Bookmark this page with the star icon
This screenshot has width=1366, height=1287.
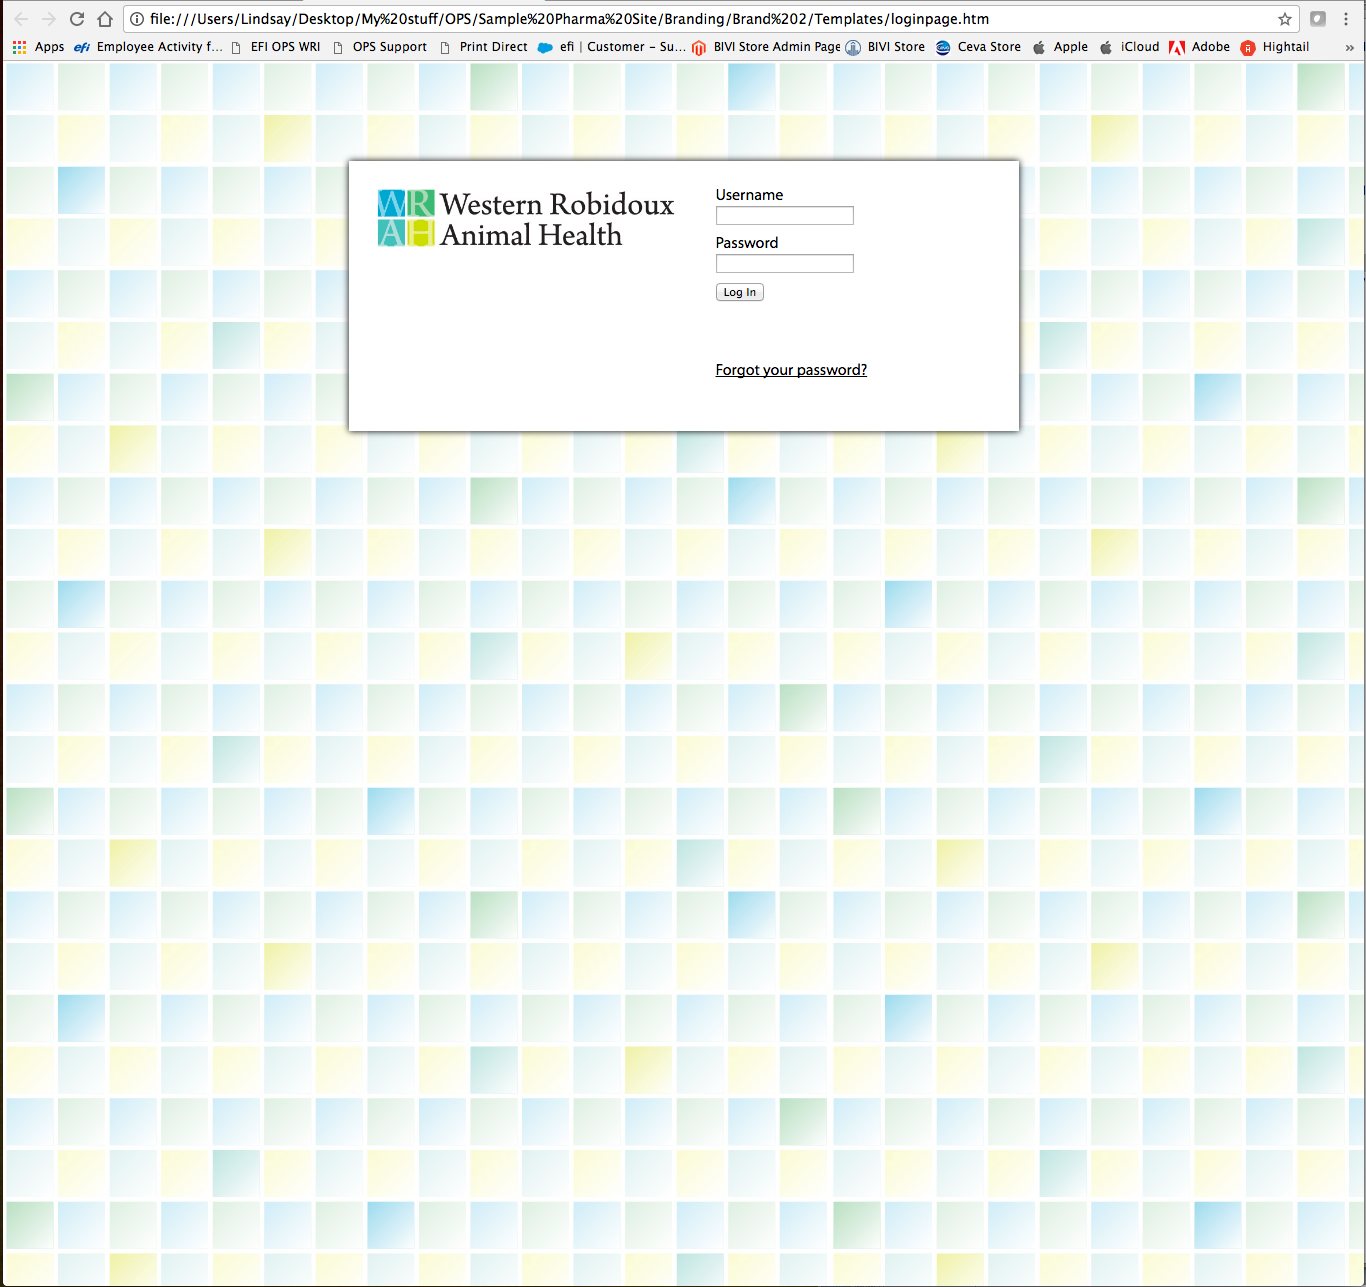(1285, 19)
